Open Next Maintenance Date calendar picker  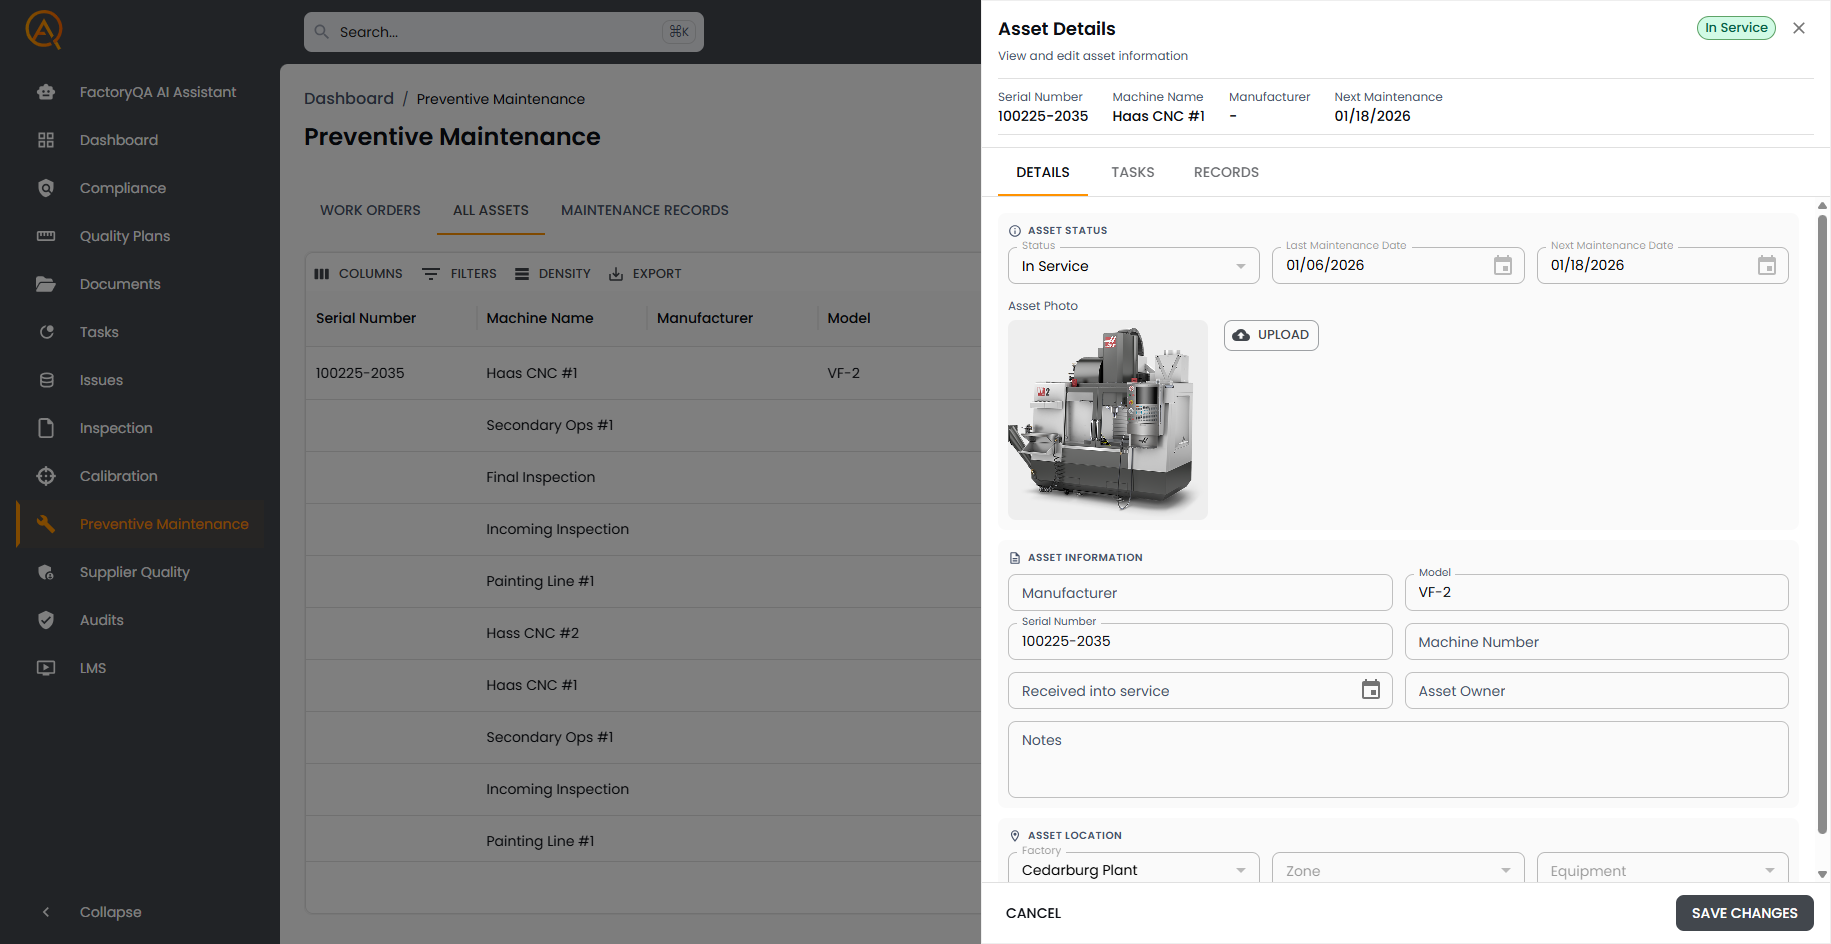pos(1766,265)
